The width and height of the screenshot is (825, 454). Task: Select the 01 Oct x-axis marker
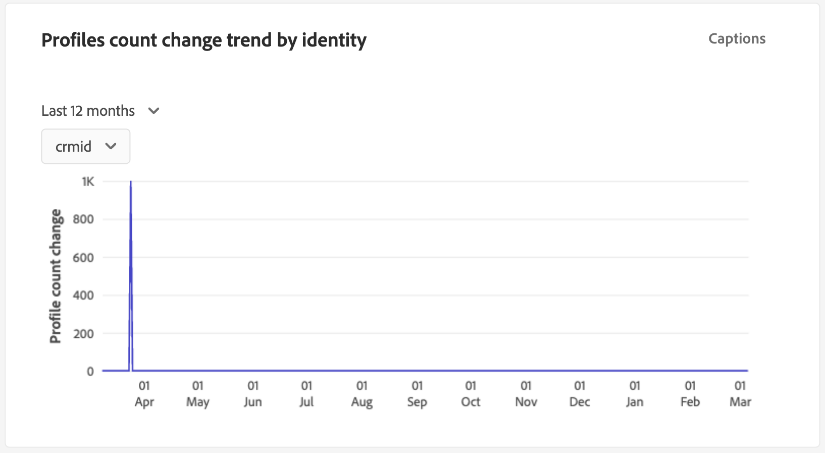471,394
